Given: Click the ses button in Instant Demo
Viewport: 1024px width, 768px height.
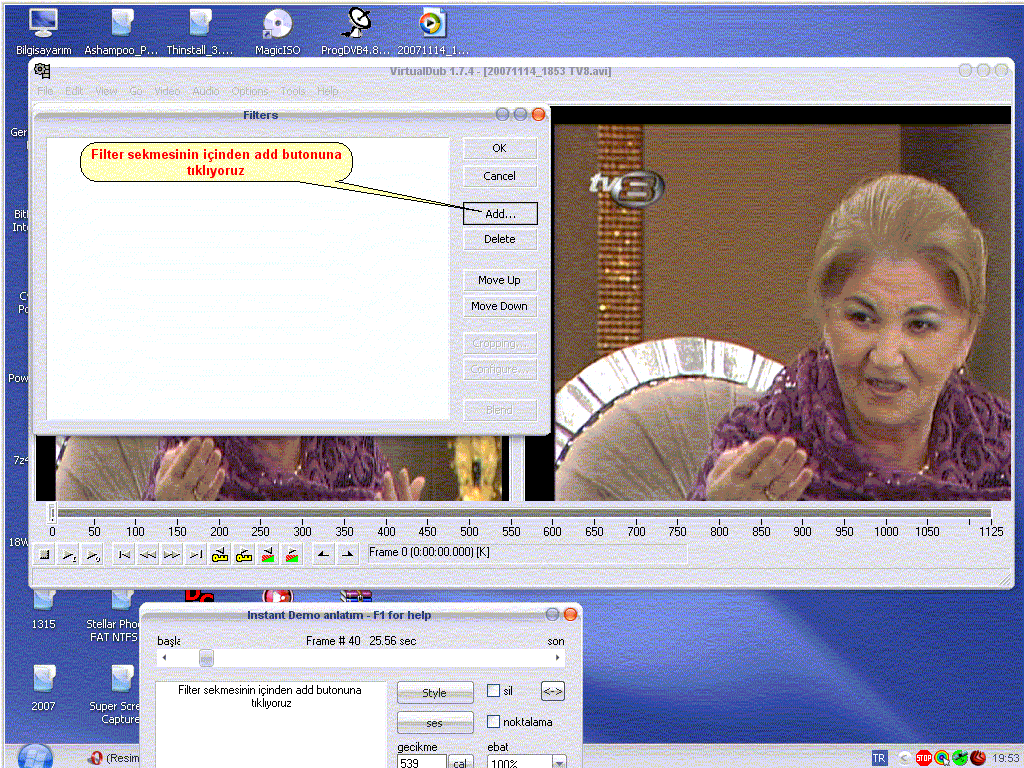Looking at the screenshot, I should point(435,723).
